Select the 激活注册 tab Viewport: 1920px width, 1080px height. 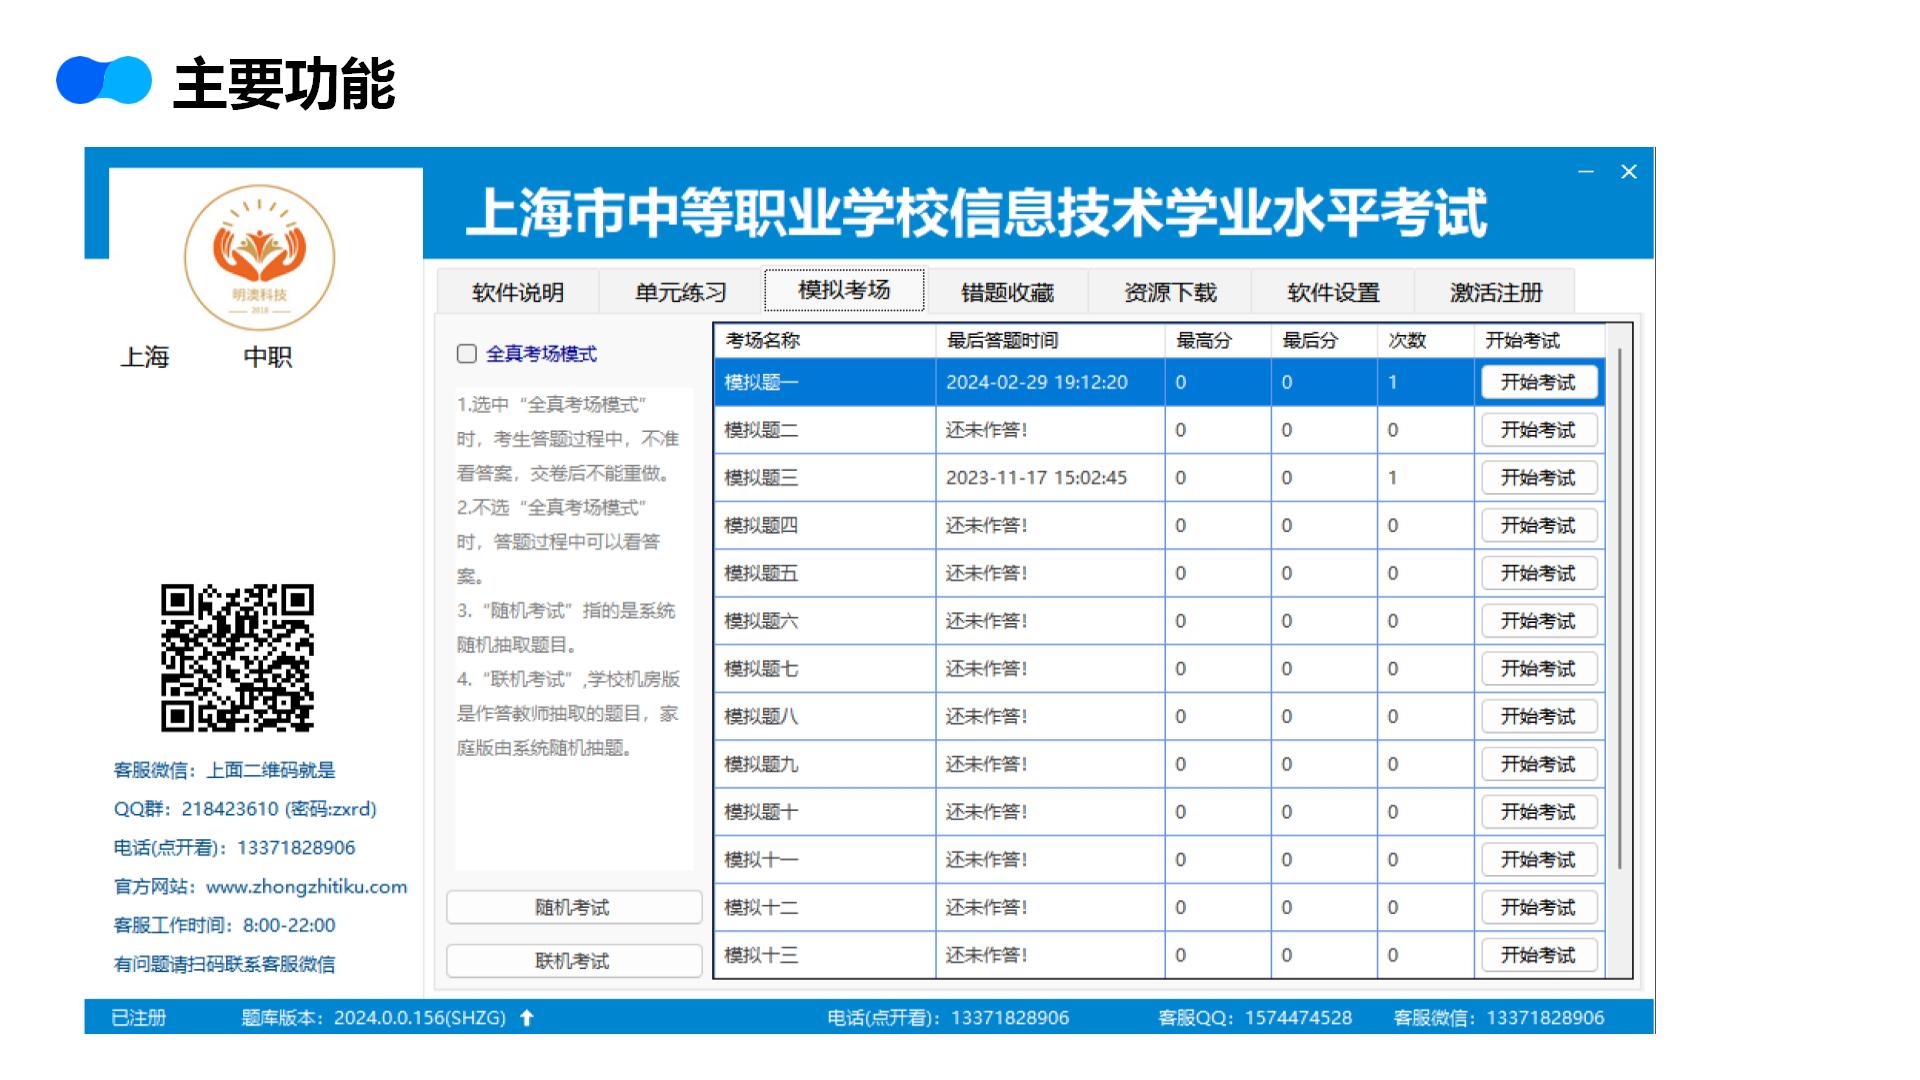click(x=1496, y=292)
